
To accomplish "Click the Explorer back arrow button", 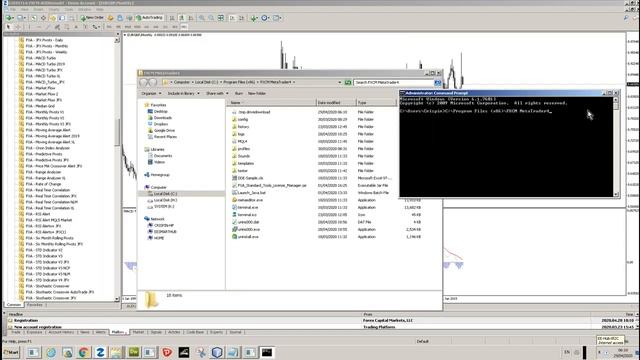I will [143, 82].
